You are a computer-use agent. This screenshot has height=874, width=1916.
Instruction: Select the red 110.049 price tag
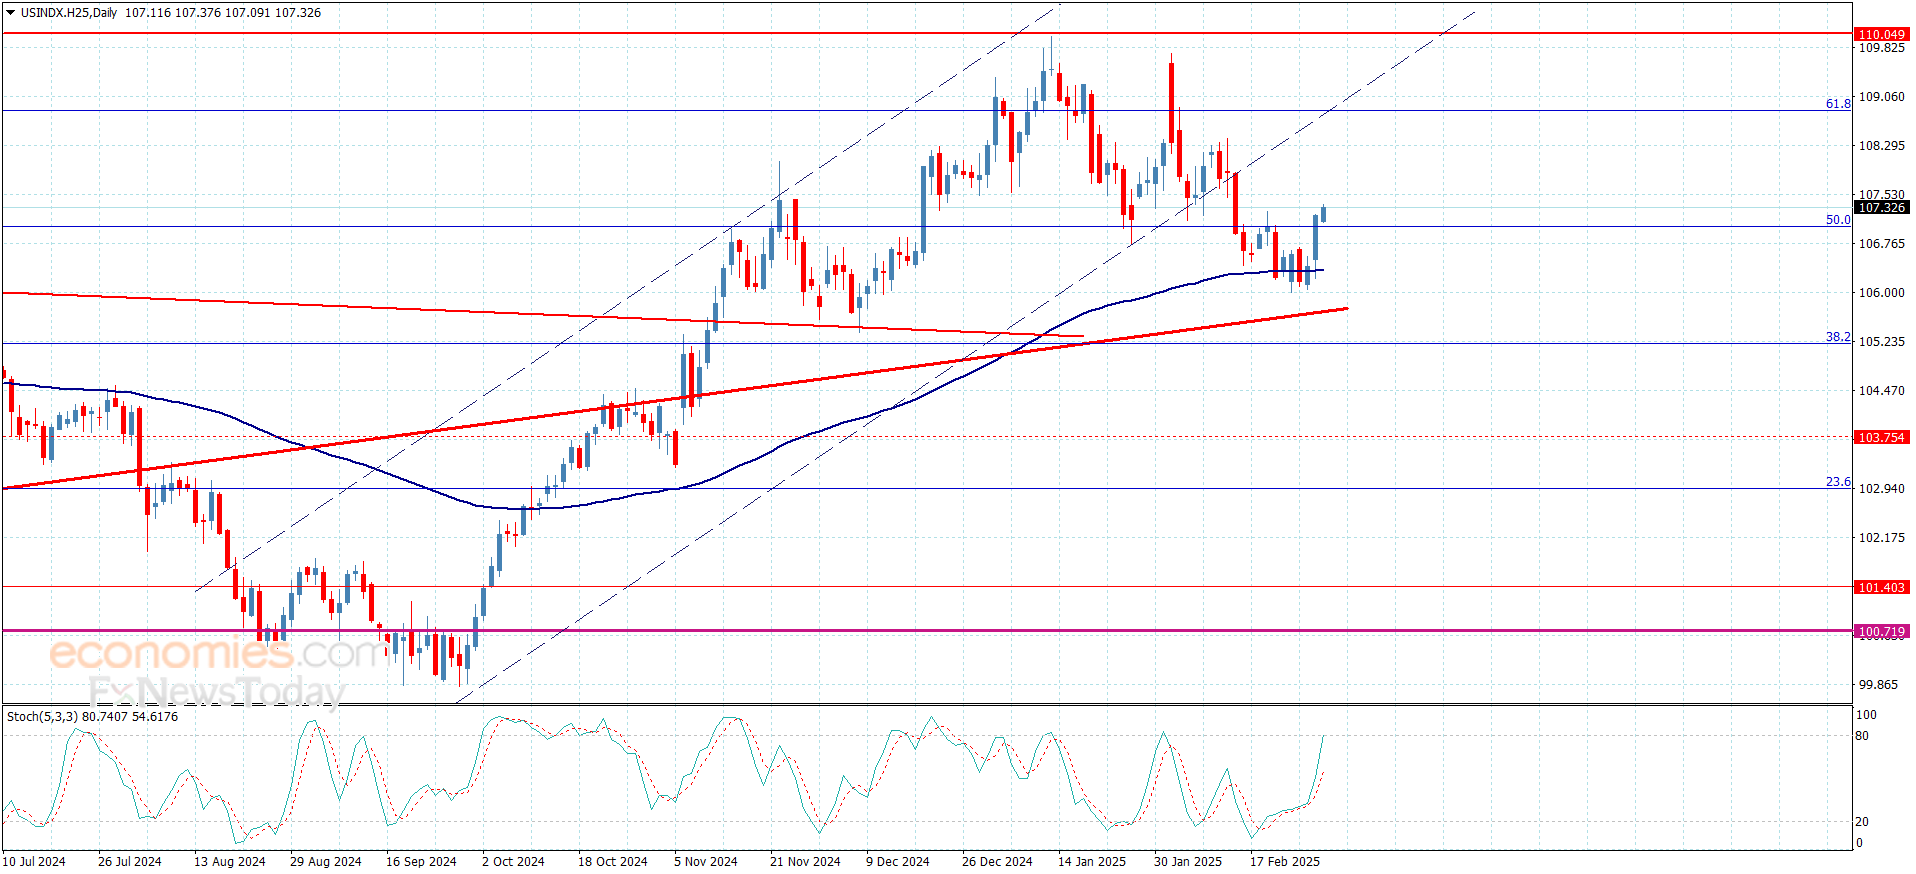pos(1881,34)
